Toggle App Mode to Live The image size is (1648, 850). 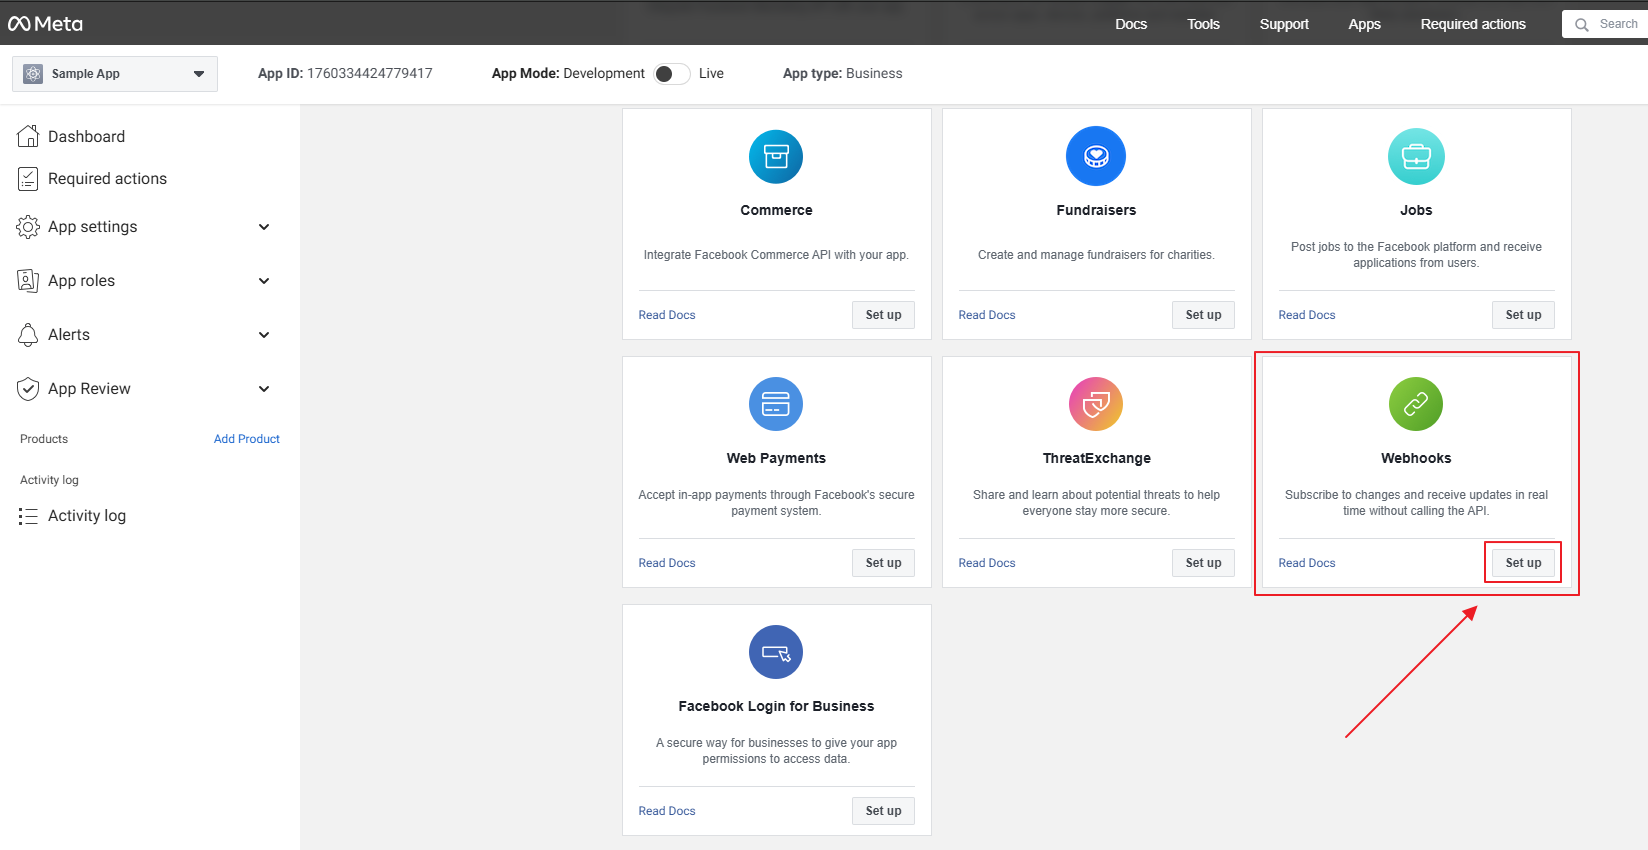672,74
